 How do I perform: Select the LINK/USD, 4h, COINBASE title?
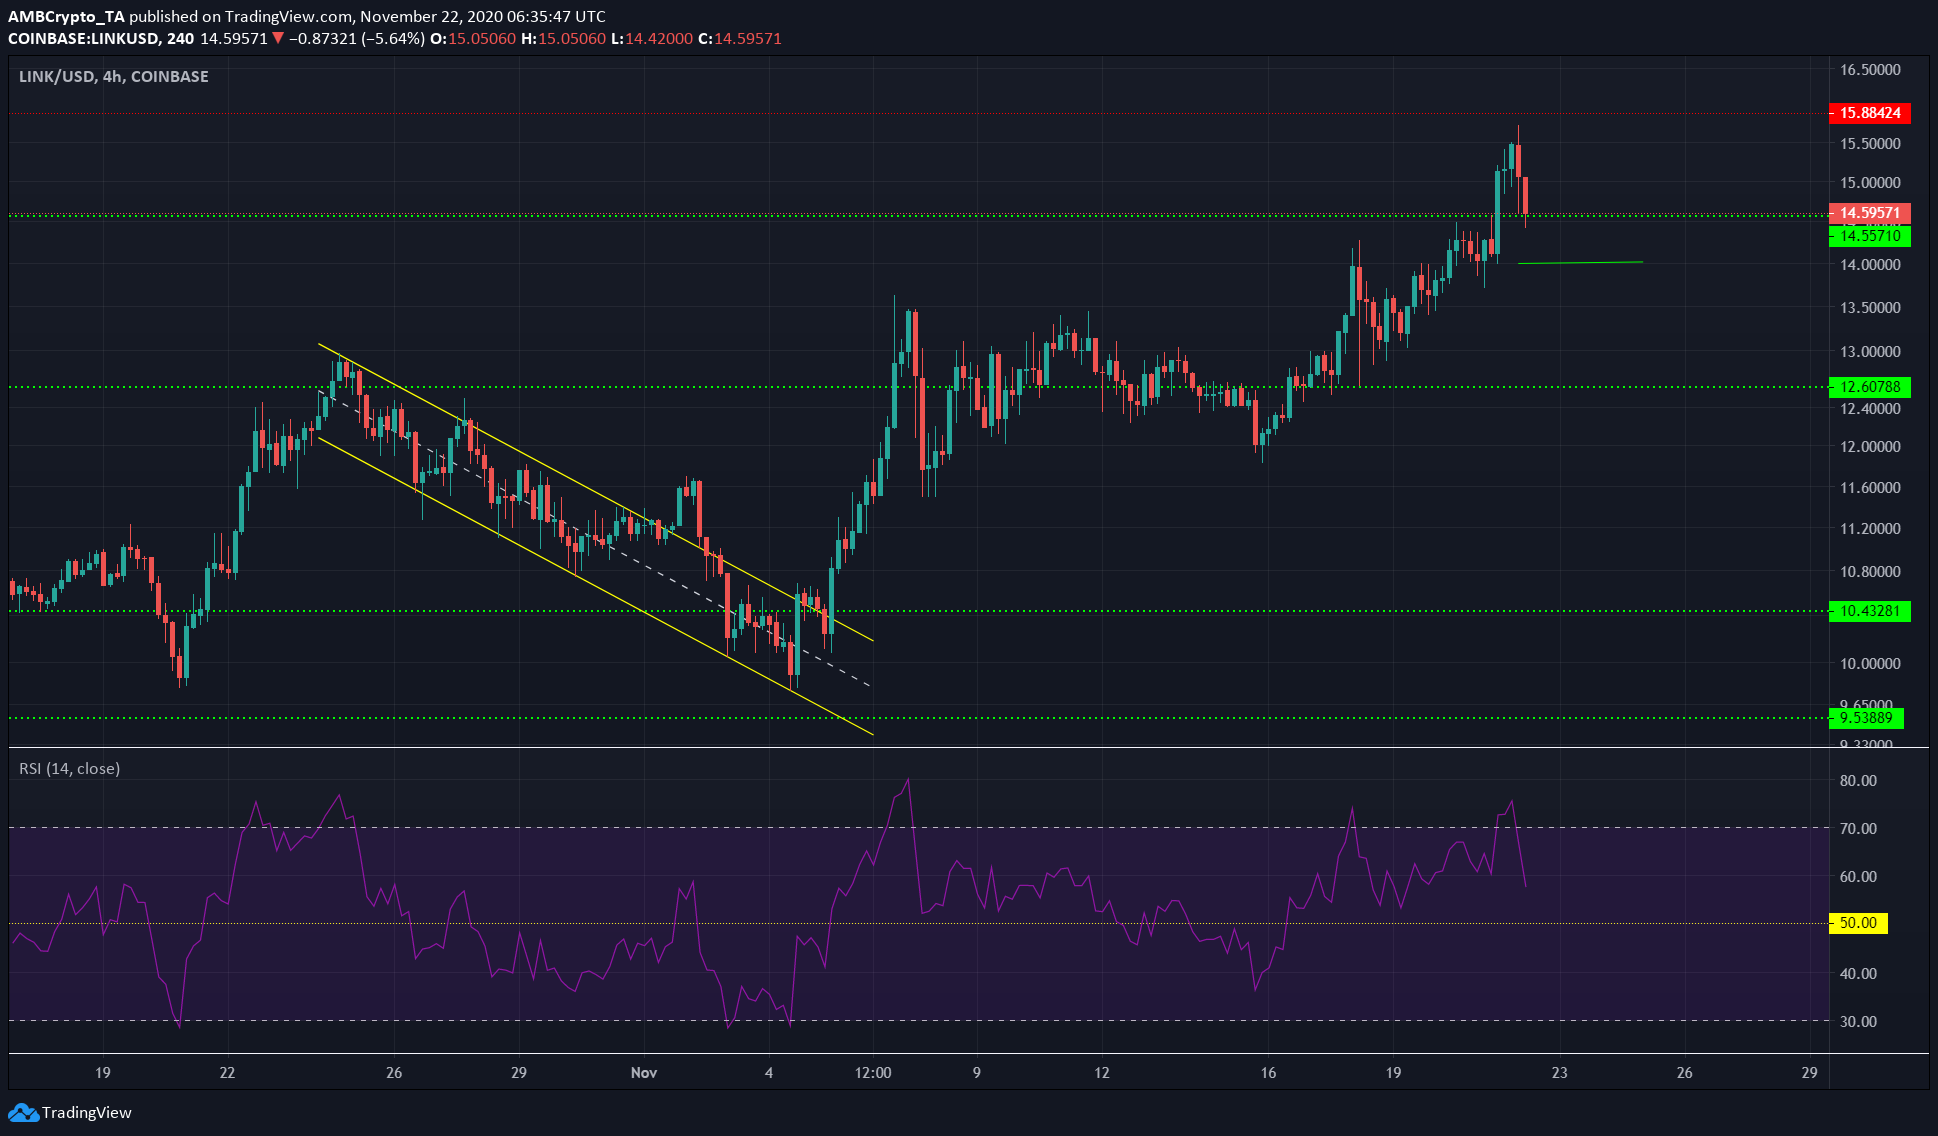point(114,76)
